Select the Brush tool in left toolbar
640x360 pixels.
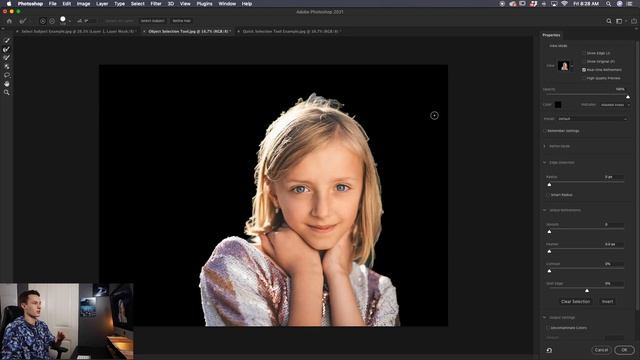tap(7, 58)
